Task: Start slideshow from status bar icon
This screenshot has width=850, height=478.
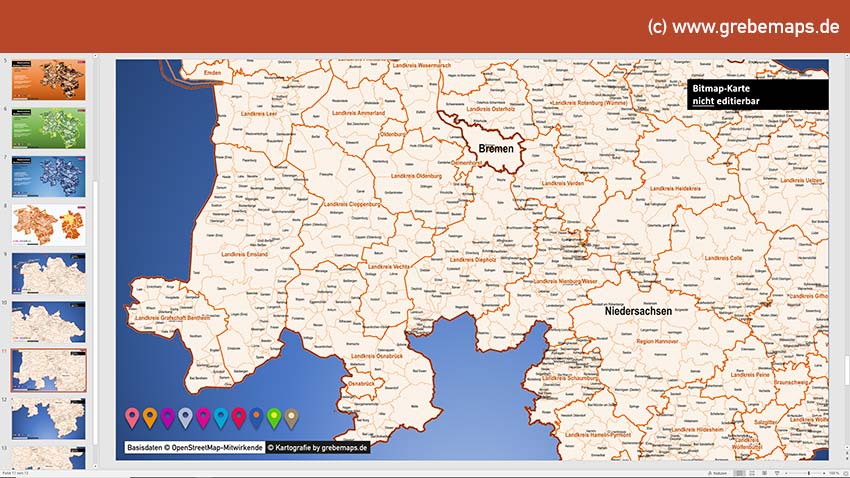Action: point(777,473)
